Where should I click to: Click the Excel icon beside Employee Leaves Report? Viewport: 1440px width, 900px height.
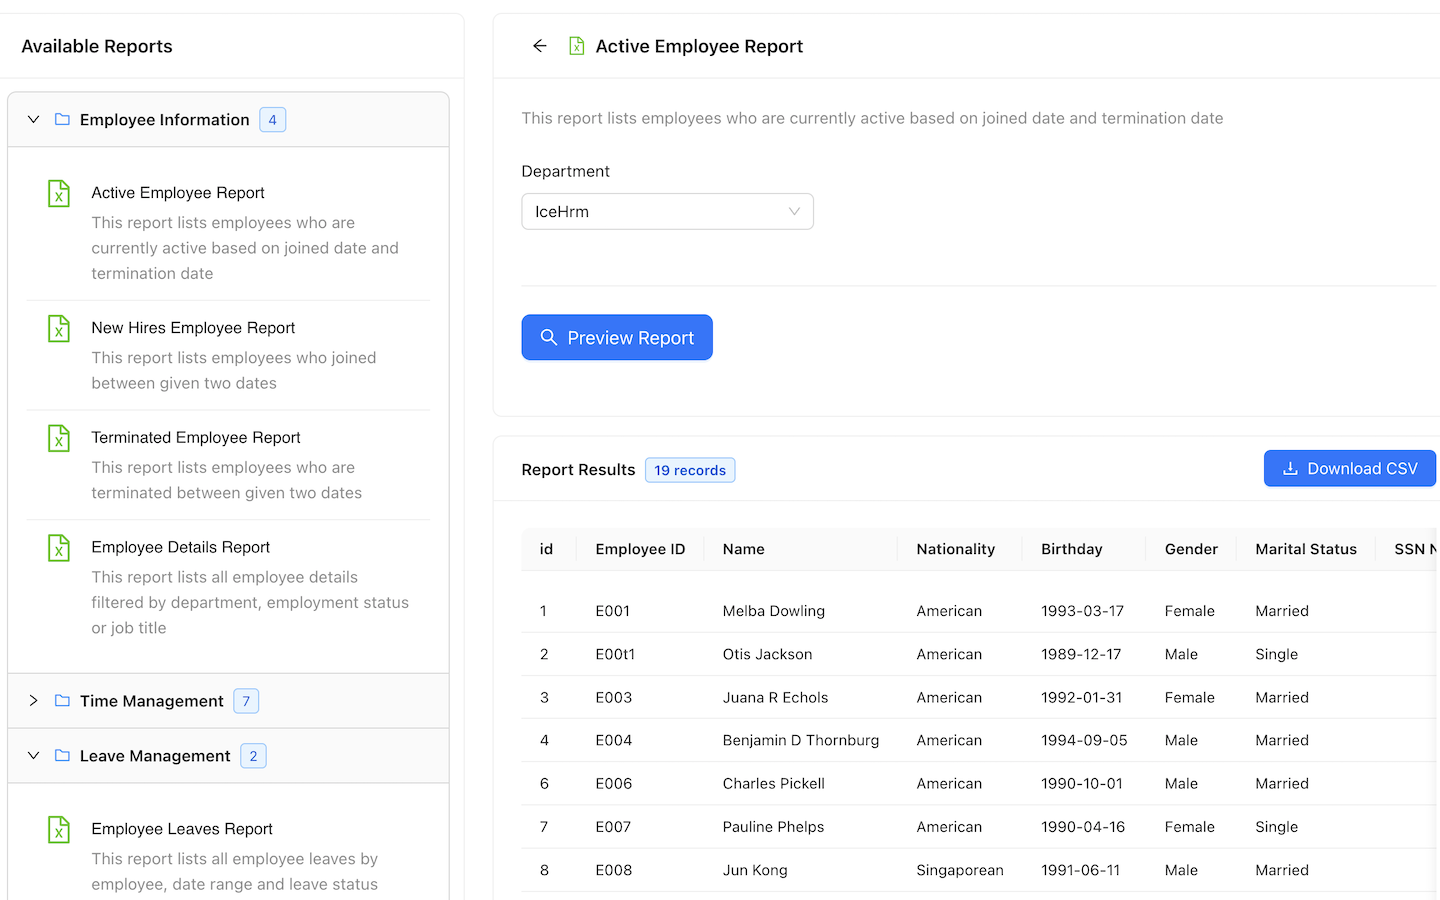[x=58, y=829]
